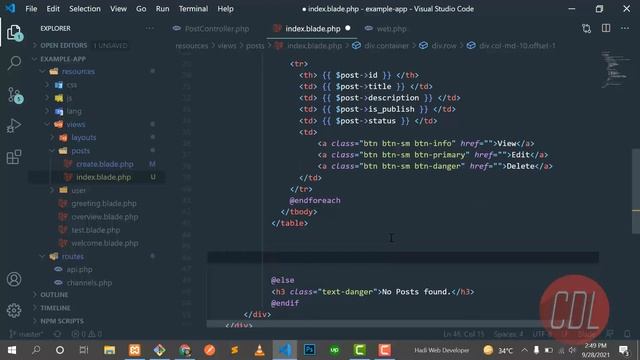Open create.blade.php in explorer

pos(104,164)
